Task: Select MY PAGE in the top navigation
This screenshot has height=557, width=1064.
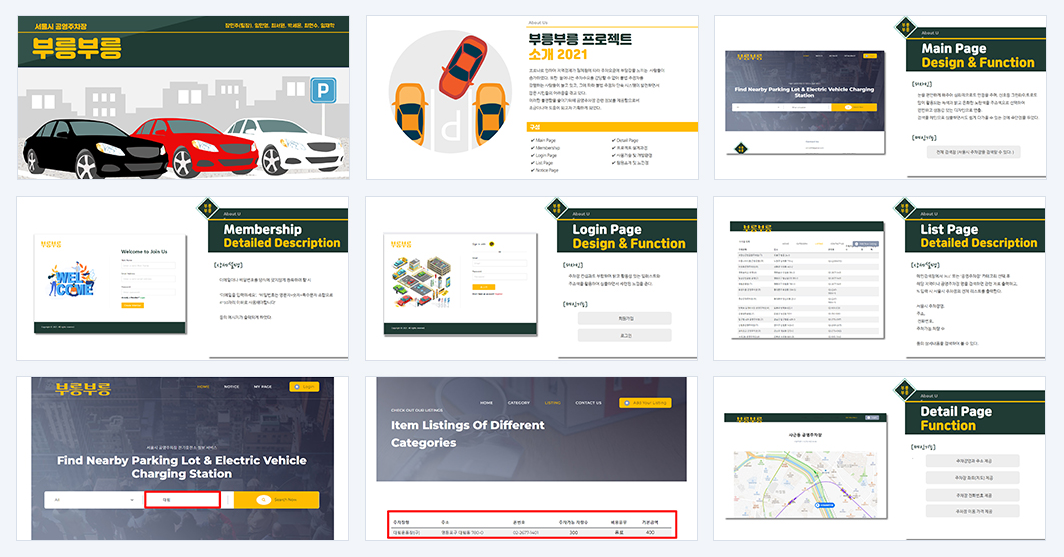Action: [x=263, y=387]
